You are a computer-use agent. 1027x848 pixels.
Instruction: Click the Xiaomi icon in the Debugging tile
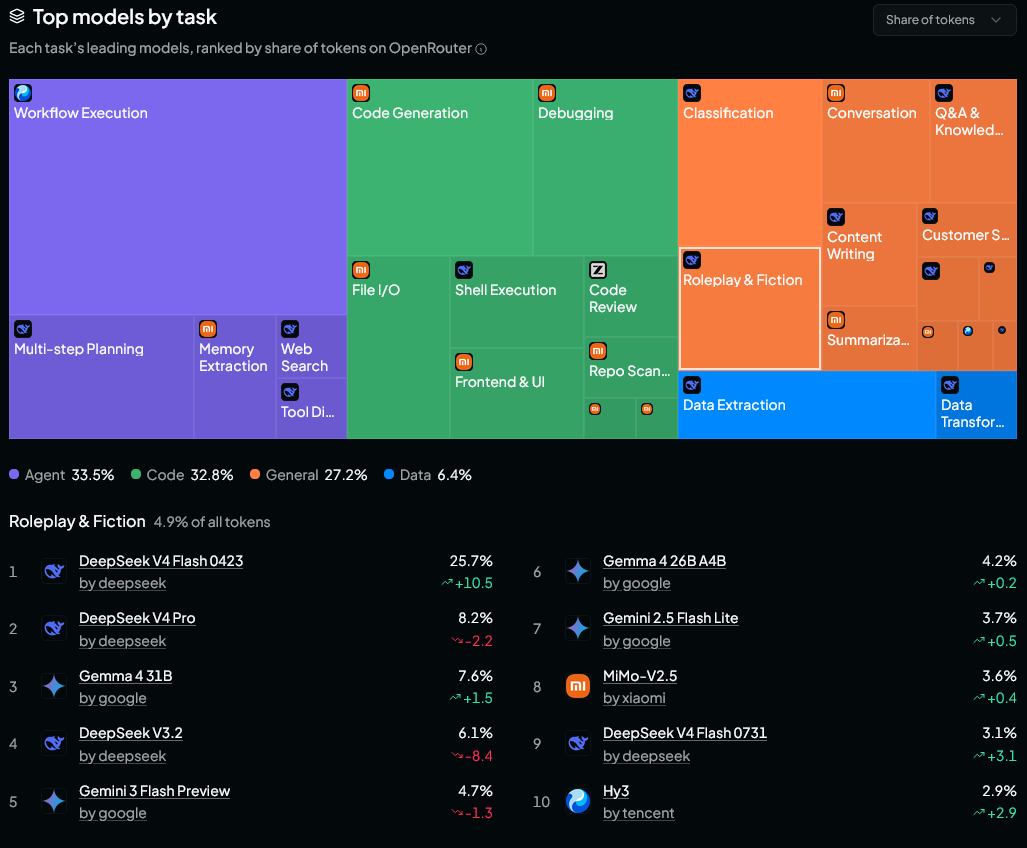547,93
